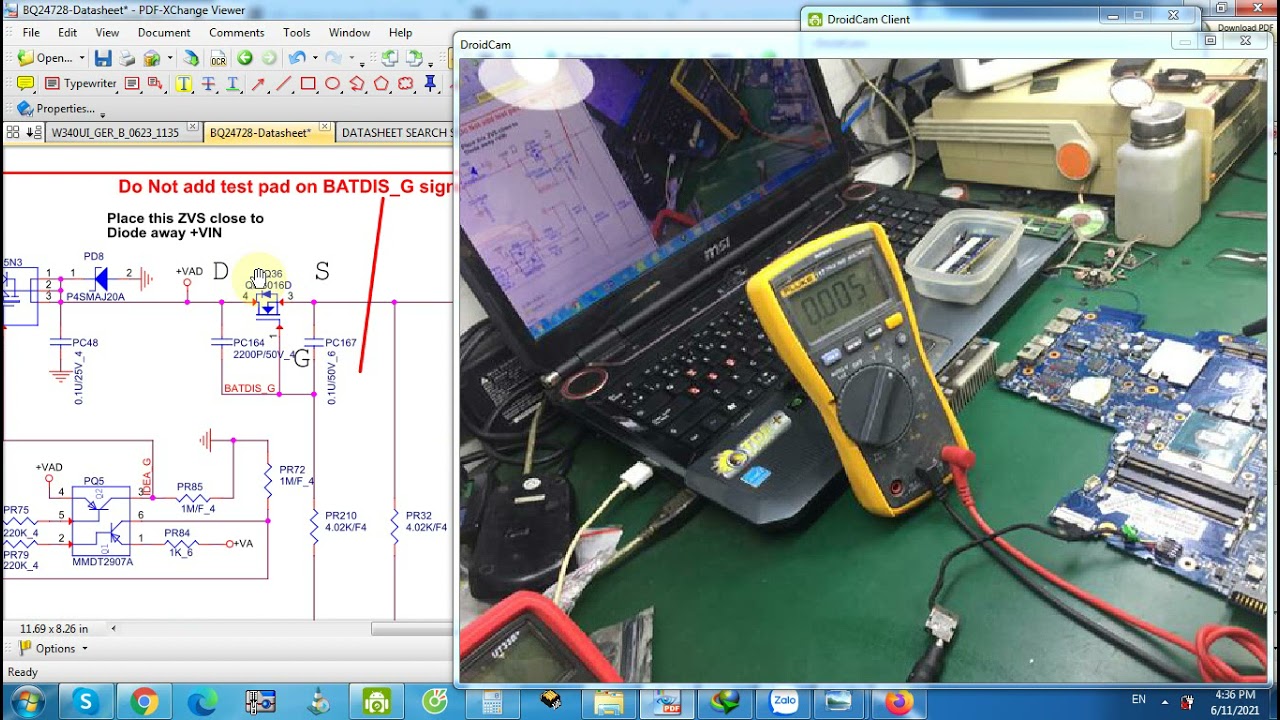Open the Options dropdown at bottom left
Screen dimensions: 1280x720
[x=53, y=648]
